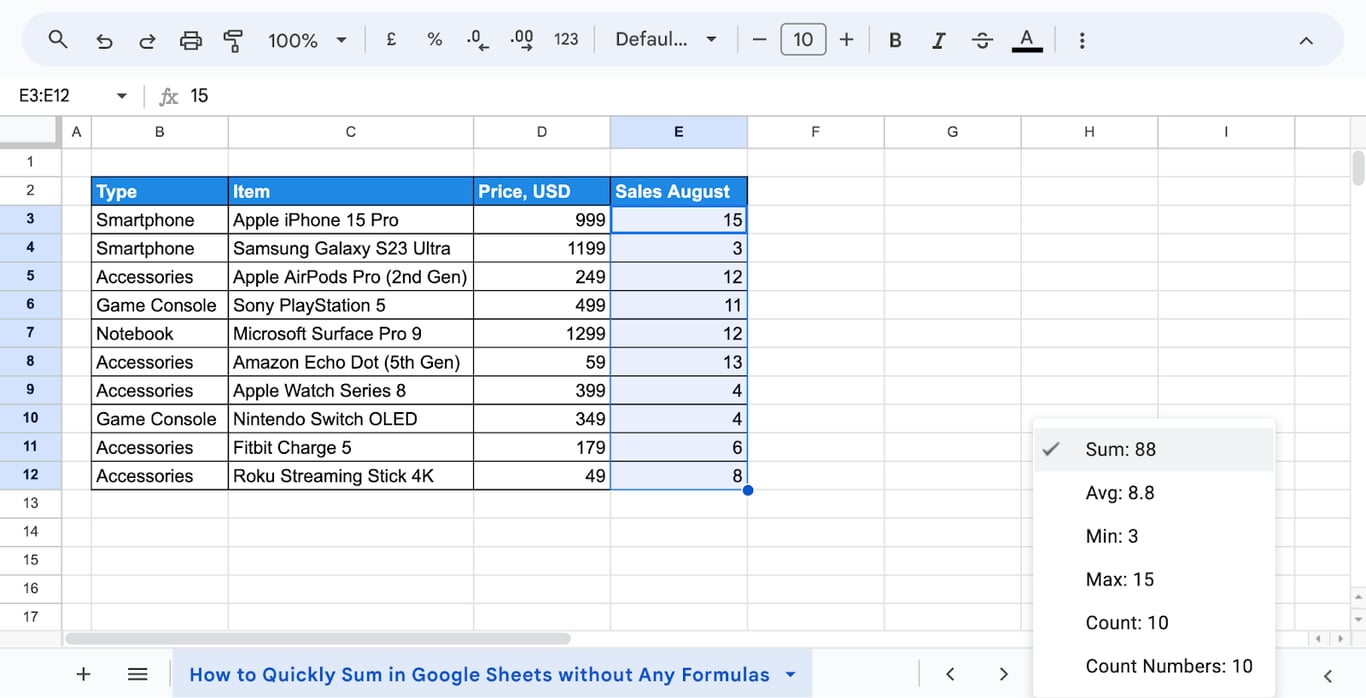Select cell 'Roku Streaming Stick 4K'
The width and height of the screenshot is (1366, 698).
click(351, 476)
